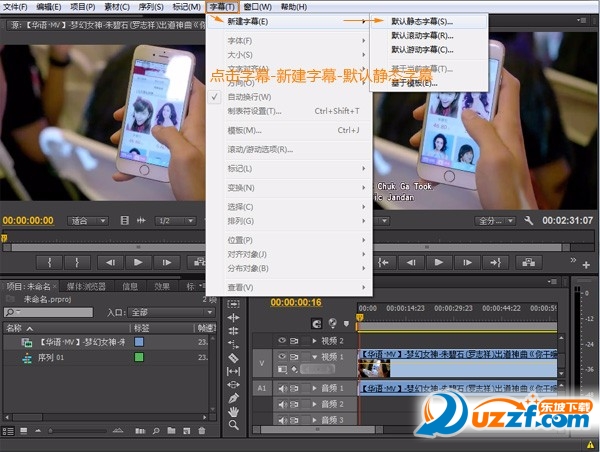Expand the 音频 3 track
Screen dimensions: 600x452
click(x=315, y=420)
